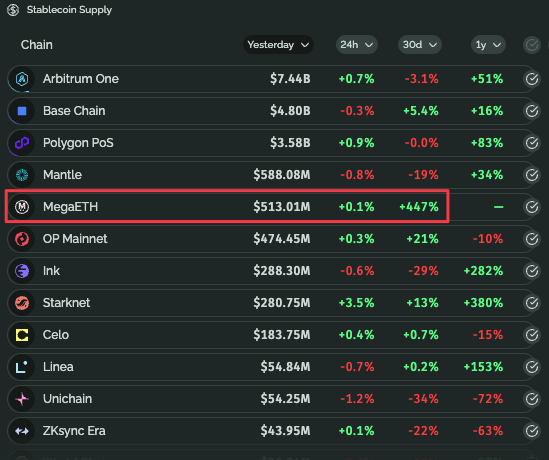Toggle the header select-all check circle
The image size is (549, 460).
pyautogui.click(x=532, y=45)
